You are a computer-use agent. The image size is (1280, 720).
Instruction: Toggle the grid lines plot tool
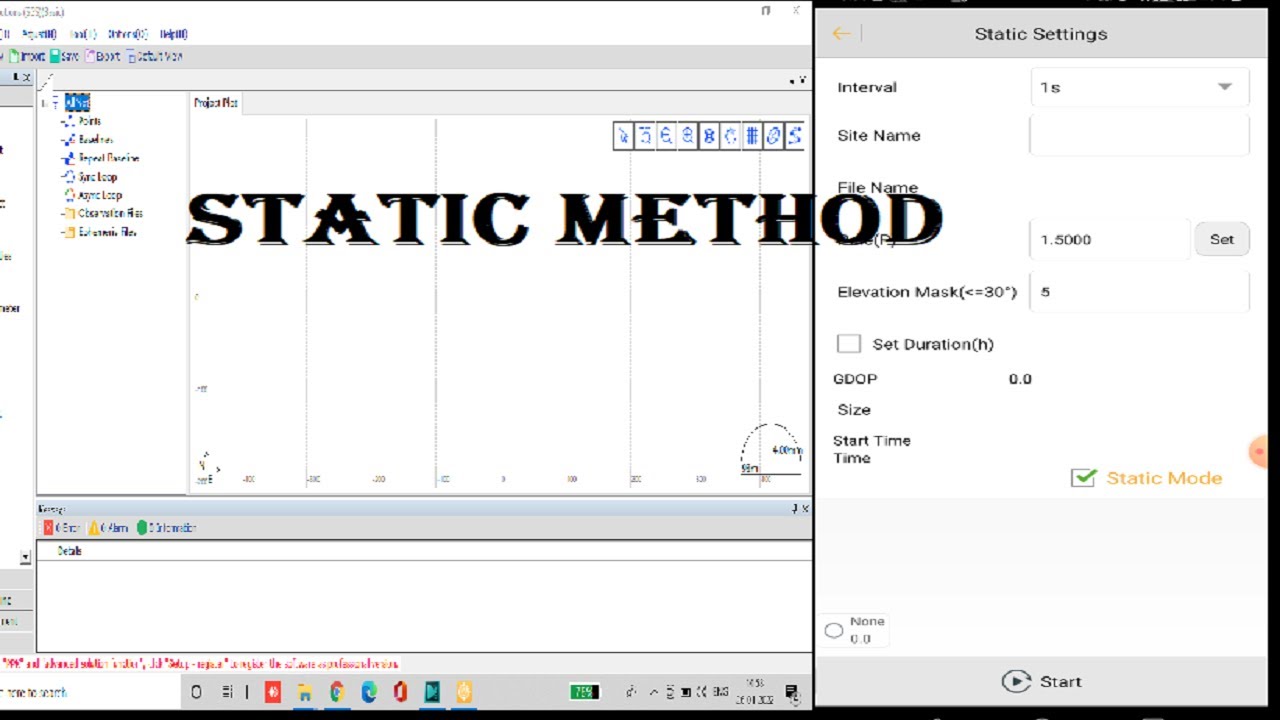[752, 136]
